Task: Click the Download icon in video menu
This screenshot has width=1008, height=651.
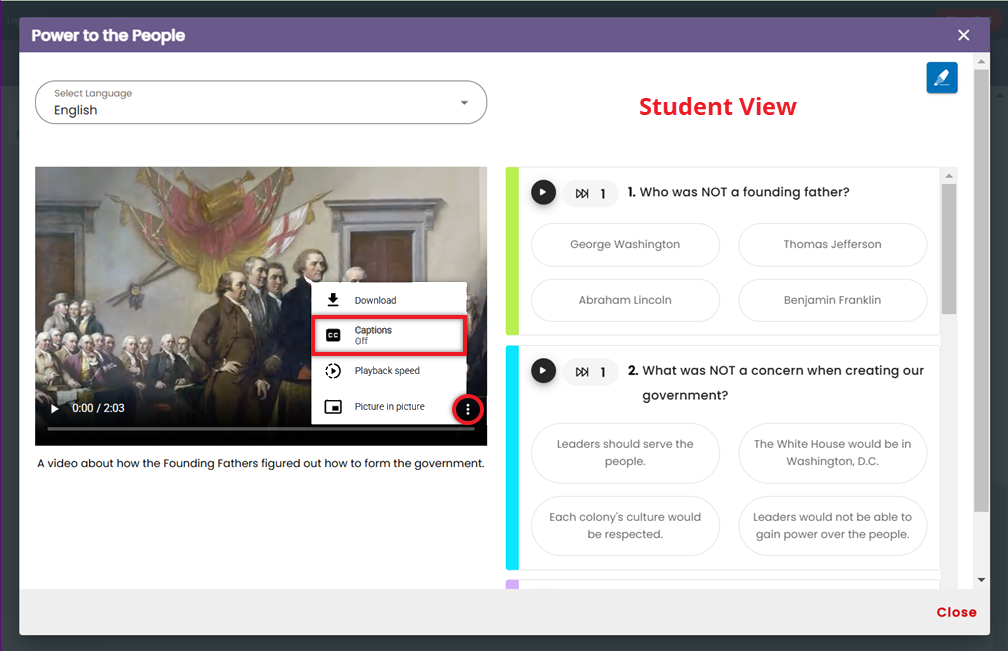Action: 333,299
